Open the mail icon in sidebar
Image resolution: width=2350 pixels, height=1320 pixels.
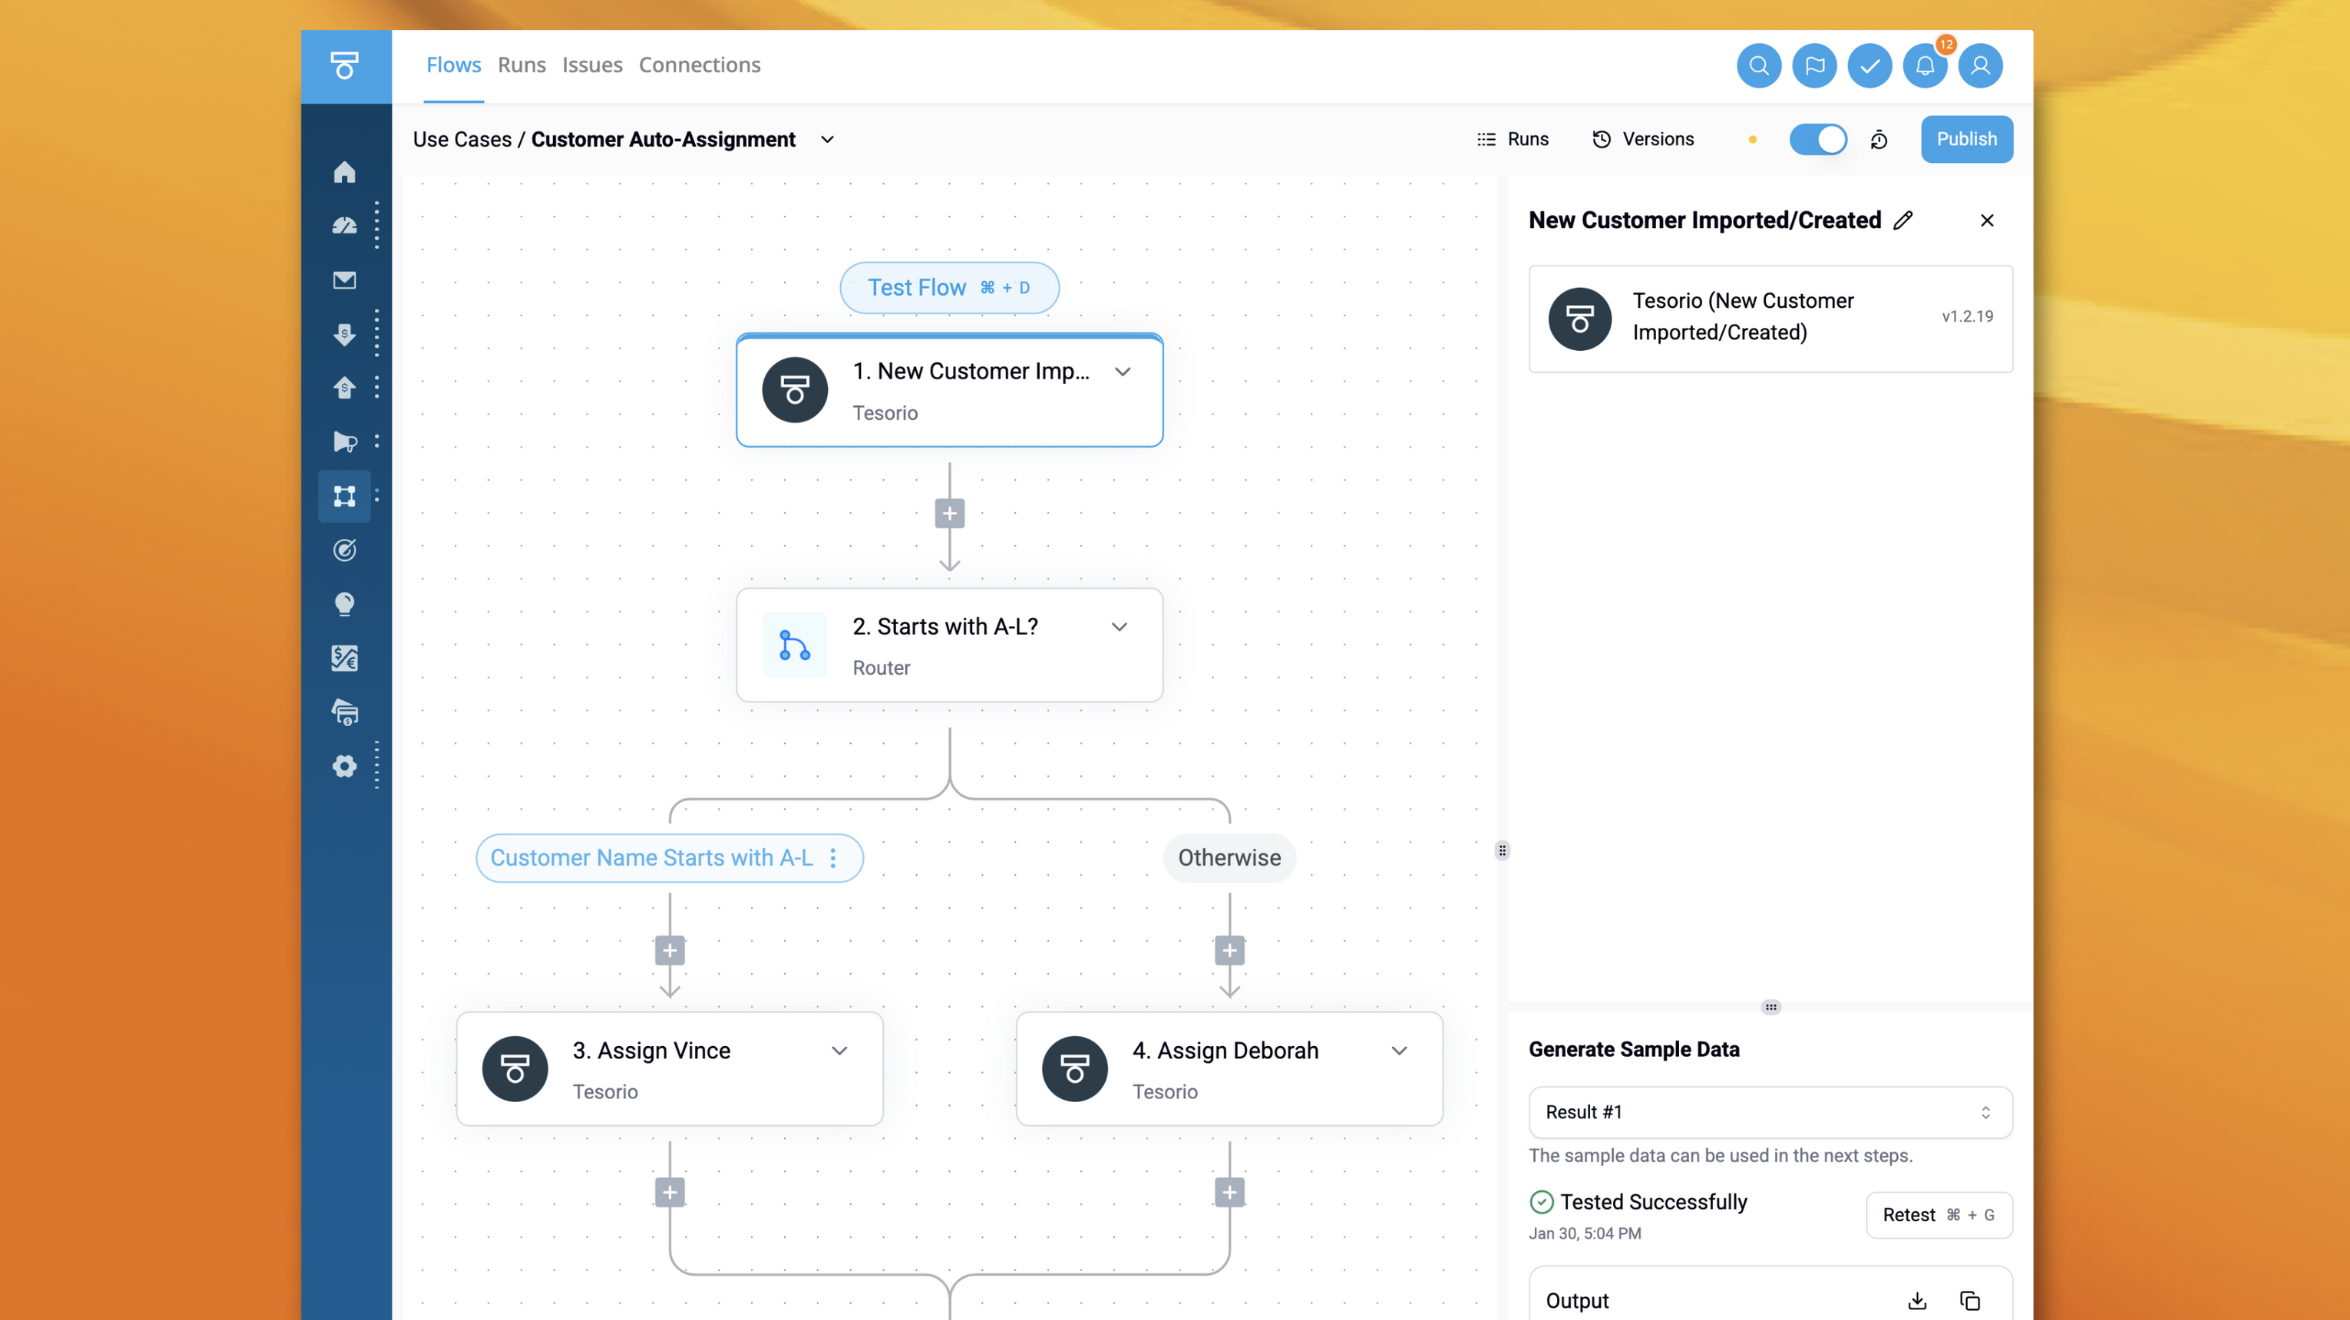pos(344,280)
